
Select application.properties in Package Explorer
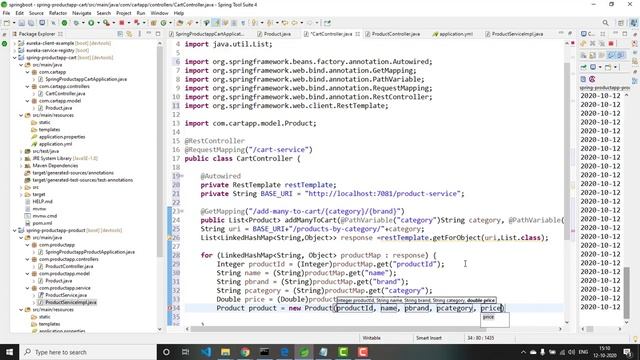[x=62, y=137]
